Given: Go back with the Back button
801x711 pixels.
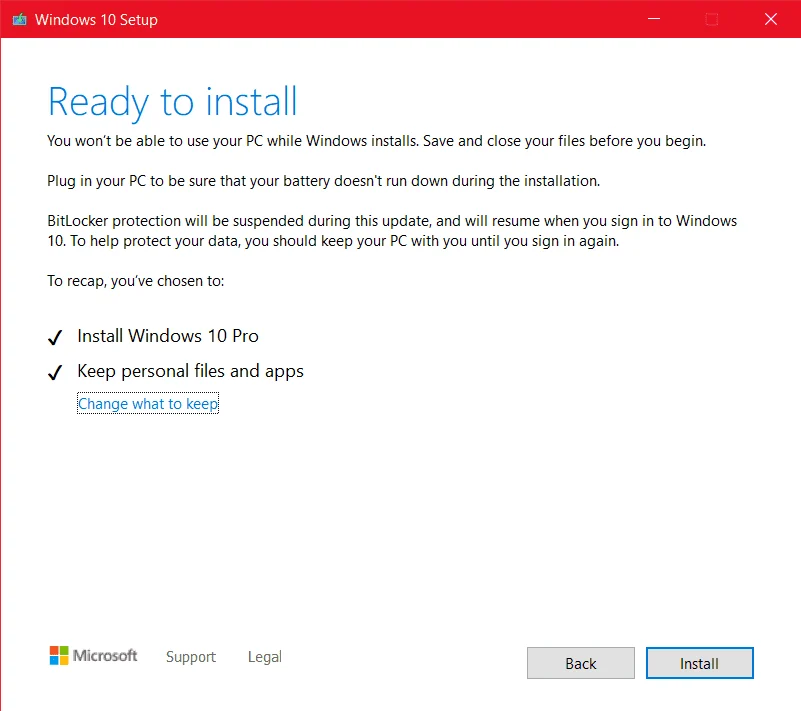Looking at the screenshot, I should 581,663.
